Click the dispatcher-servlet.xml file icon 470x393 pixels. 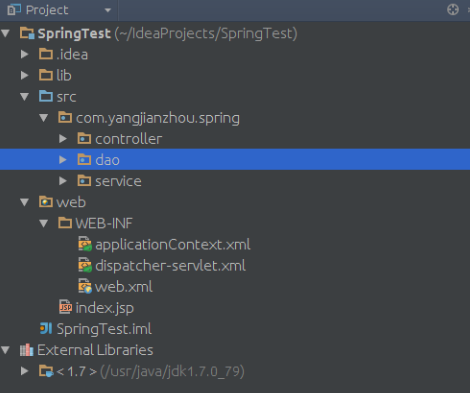(85, 265)
